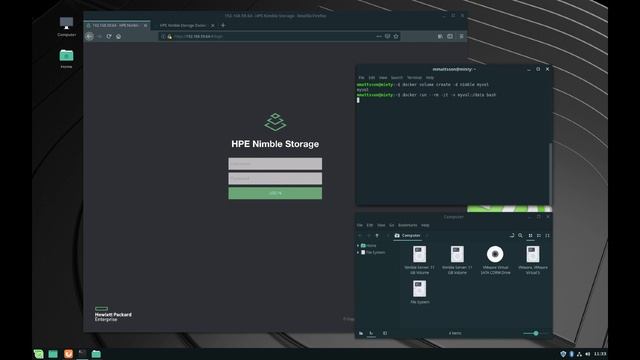Switch file manager to list view
Viewport: 640px width, 360px height.
click(x=539, y=236)
